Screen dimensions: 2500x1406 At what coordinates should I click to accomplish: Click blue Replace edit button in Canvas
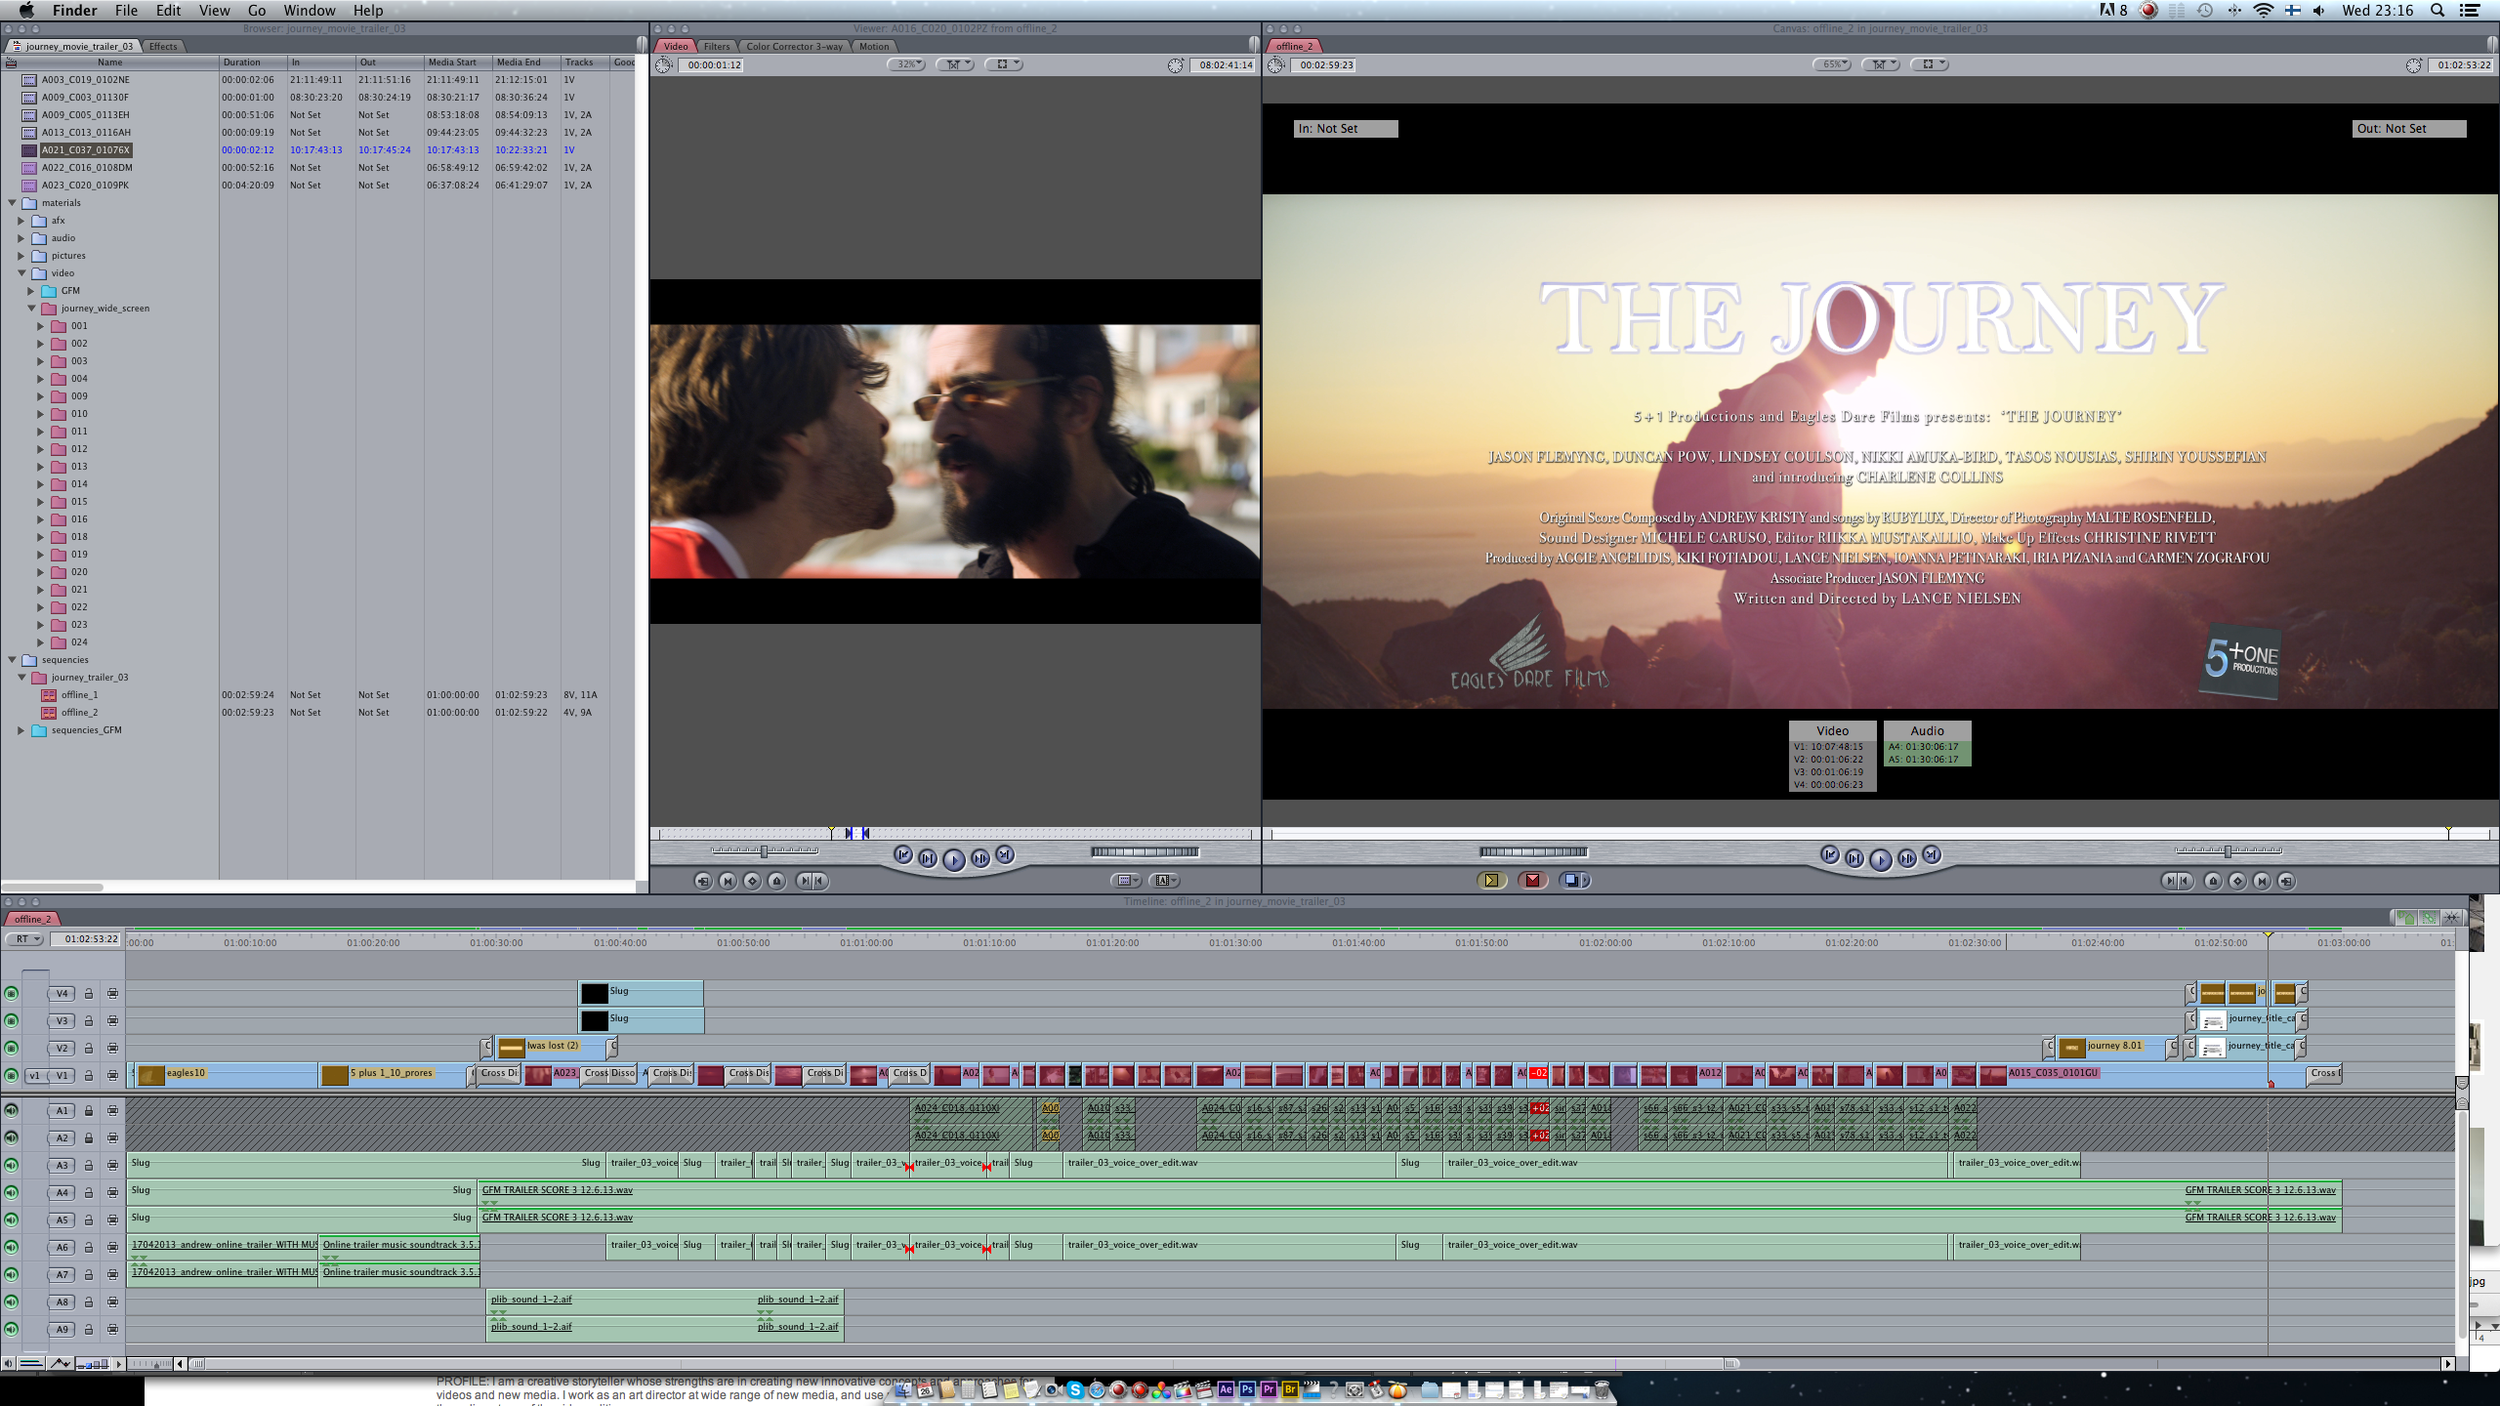coord(1574,881)
